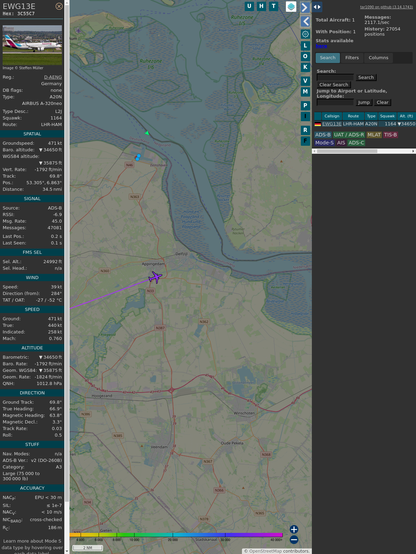Image resolution: width=416 pixels, height=554 pixels.
Task: Click the German flag in table row
Action: click(318, 124)
